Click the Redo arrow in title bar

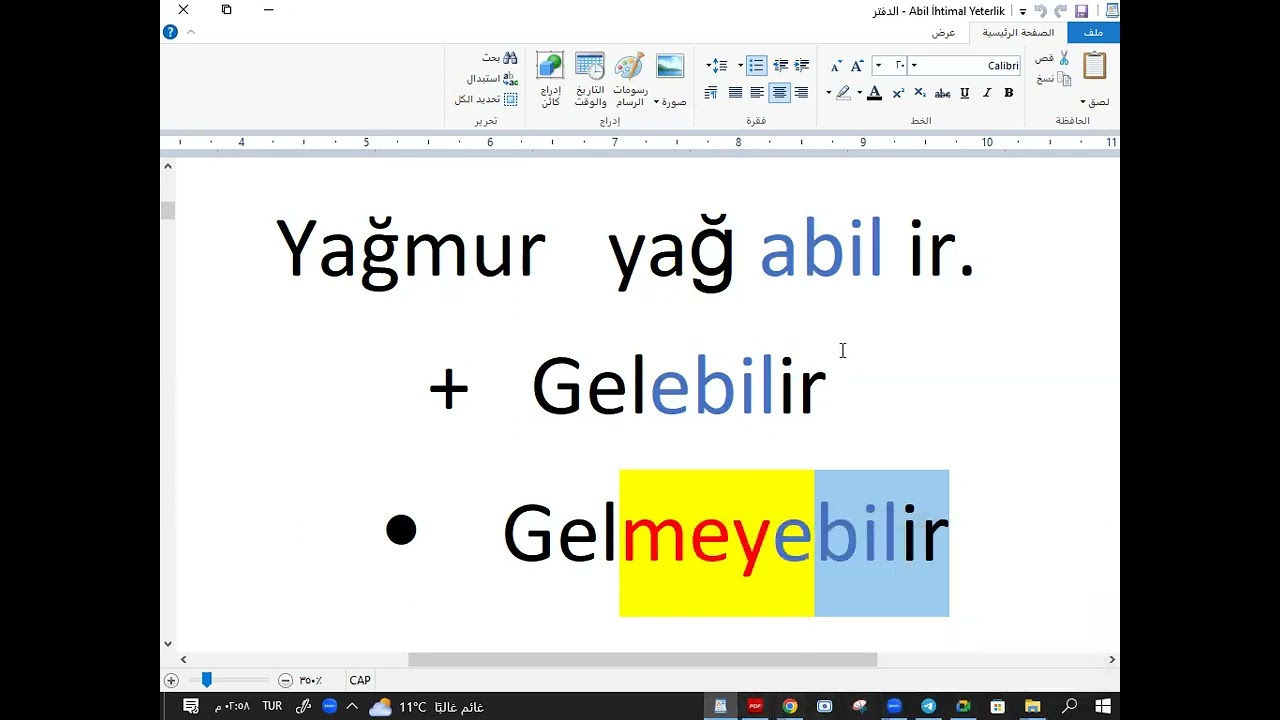pyautogui.click(x=1060, y=11)
